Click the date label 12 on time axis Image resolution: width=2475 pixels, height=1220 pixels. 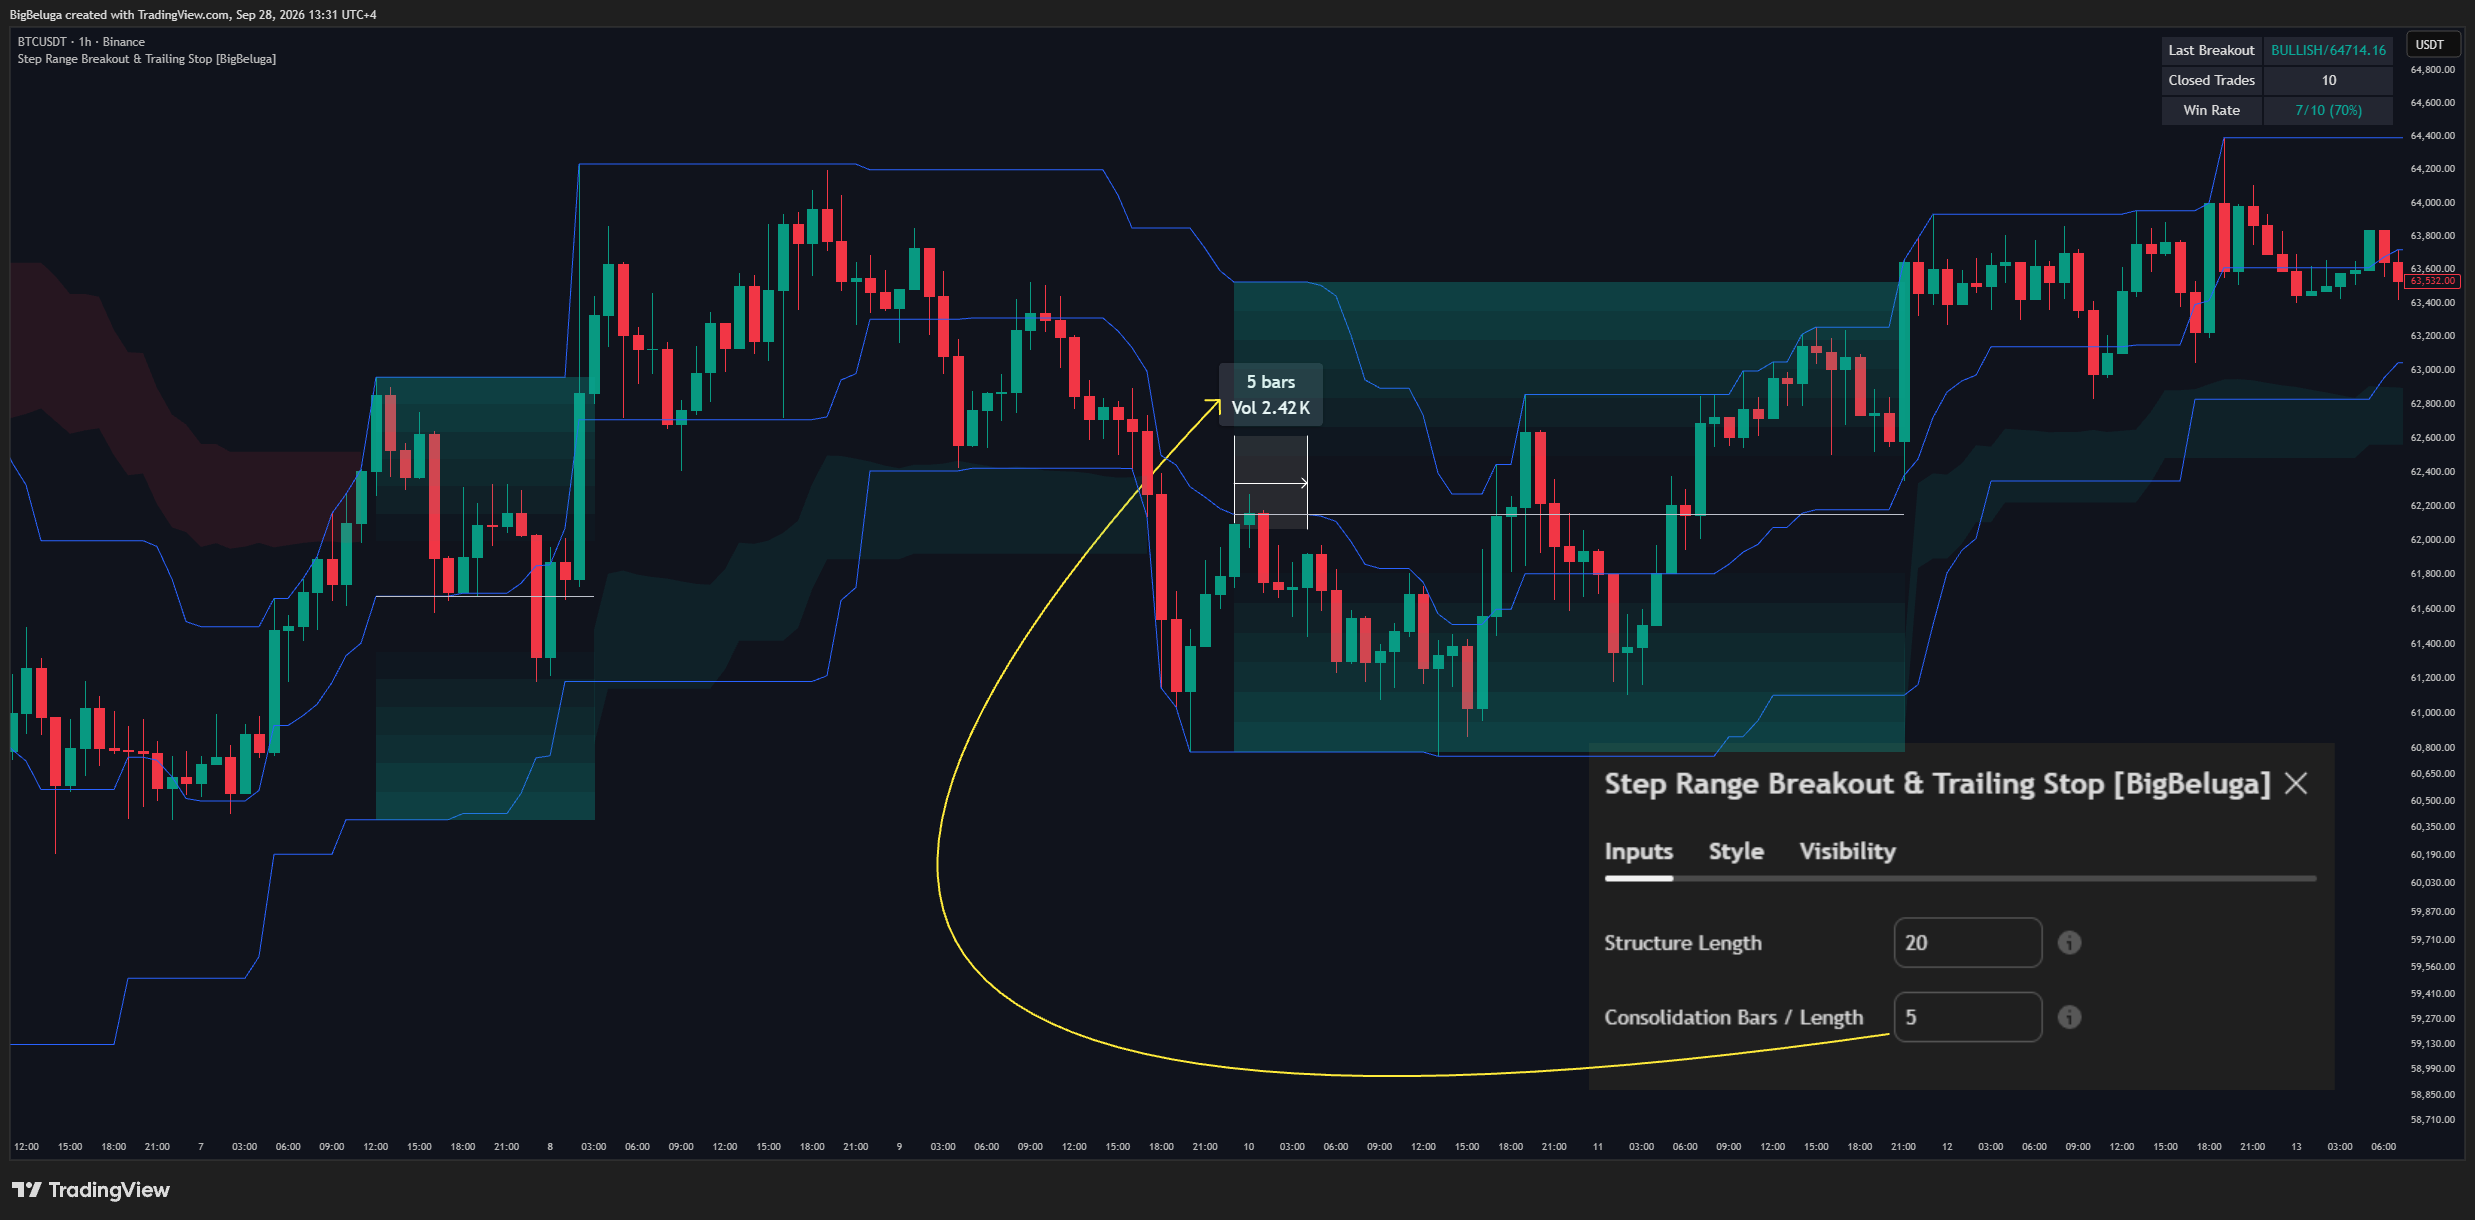1947,1147
